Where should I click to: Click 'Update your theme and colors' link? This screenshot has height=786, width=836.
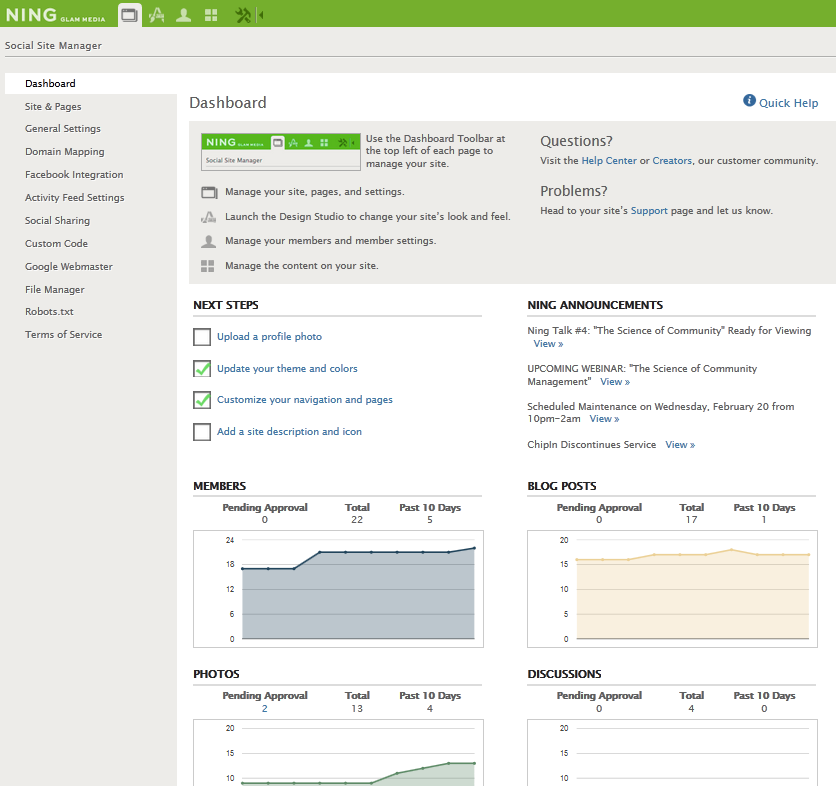(287, 368)
